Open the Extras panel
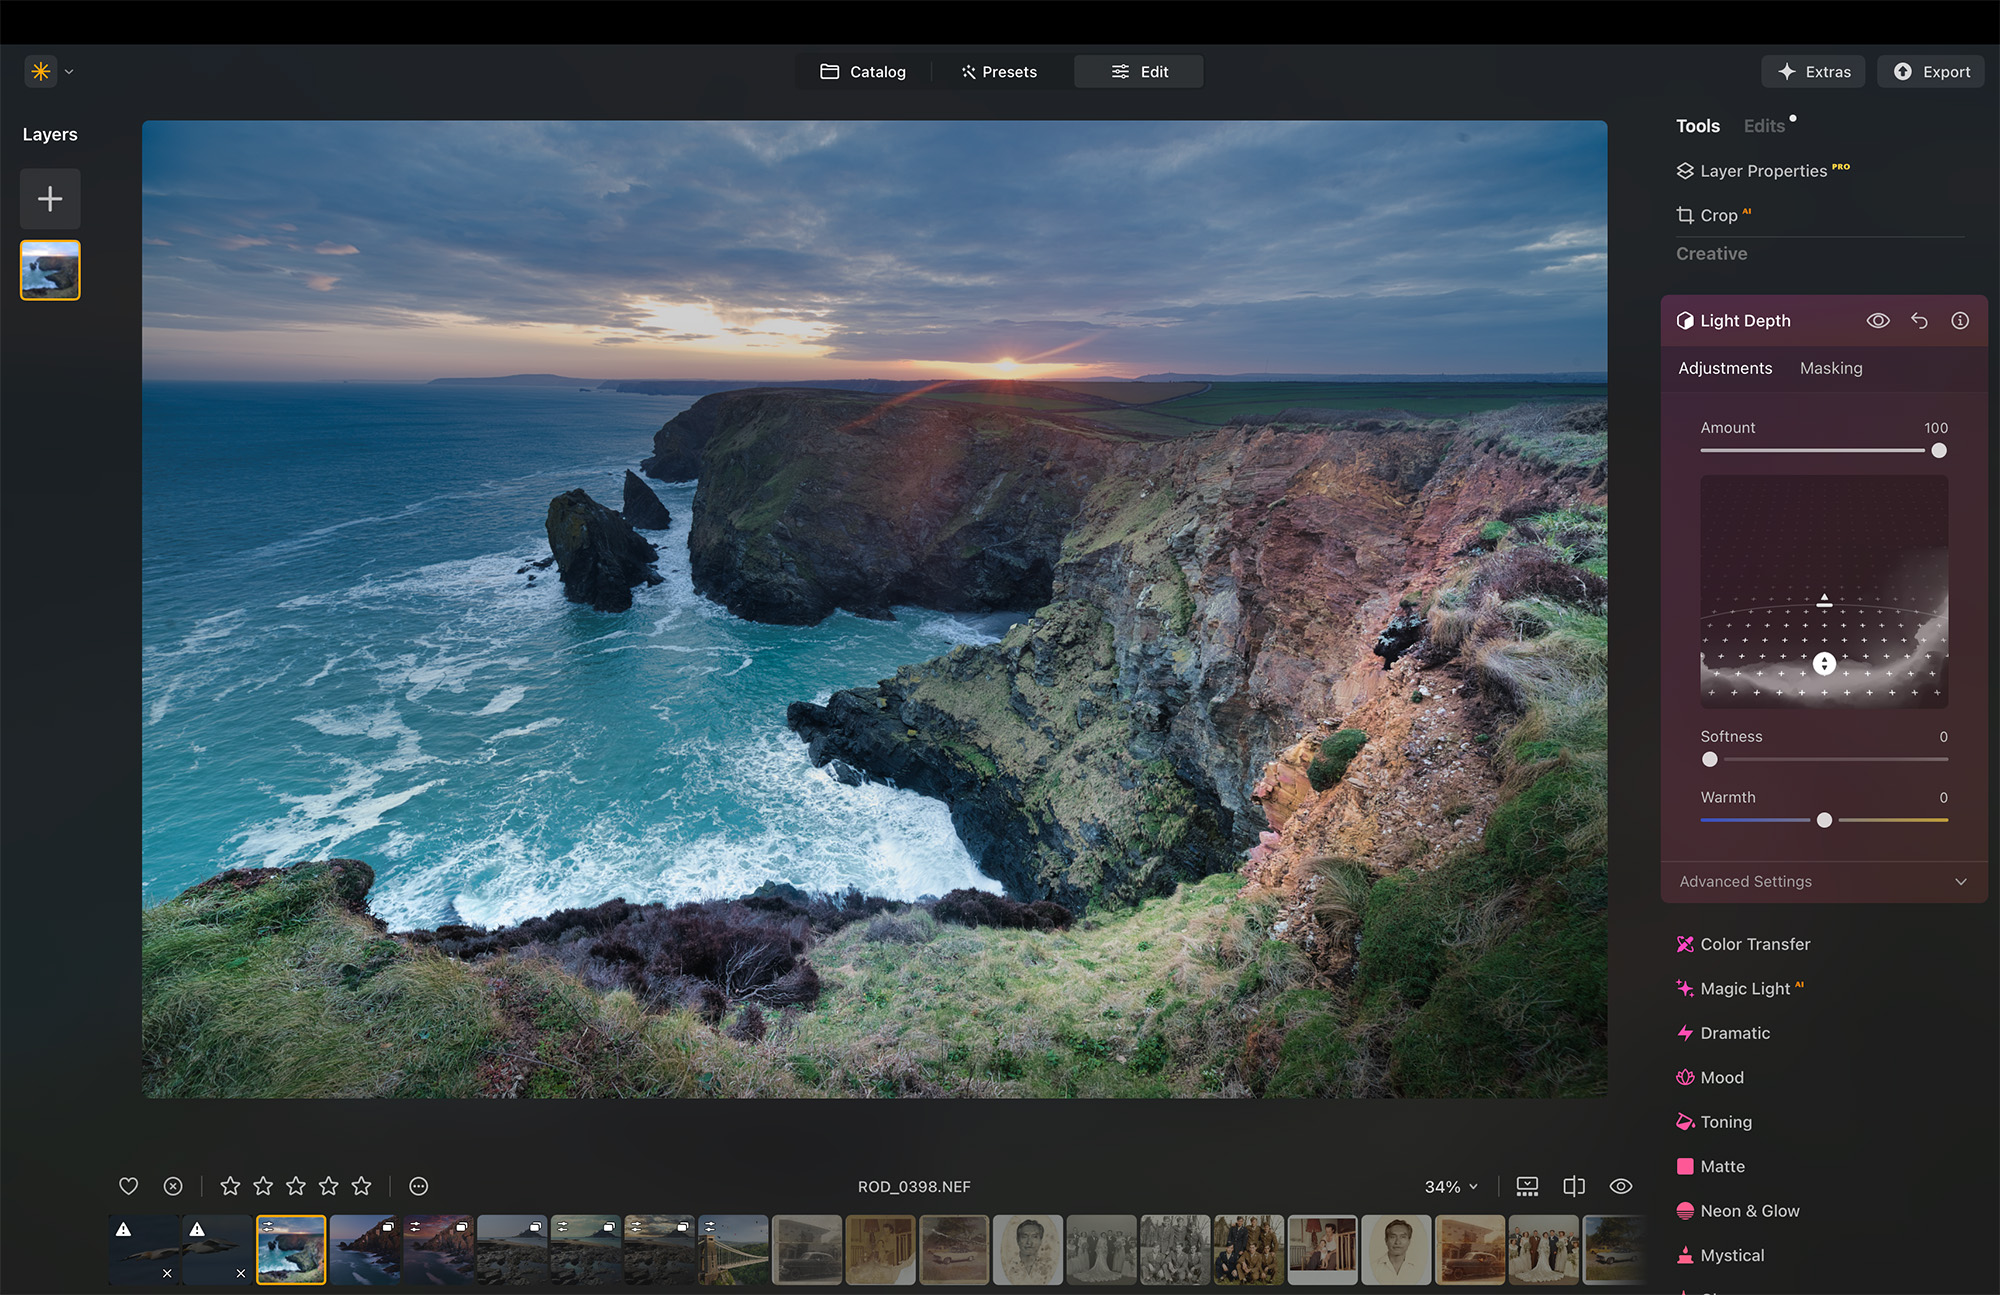The width and height of the screenshot is (2000, 1295). coord(1813,71)
